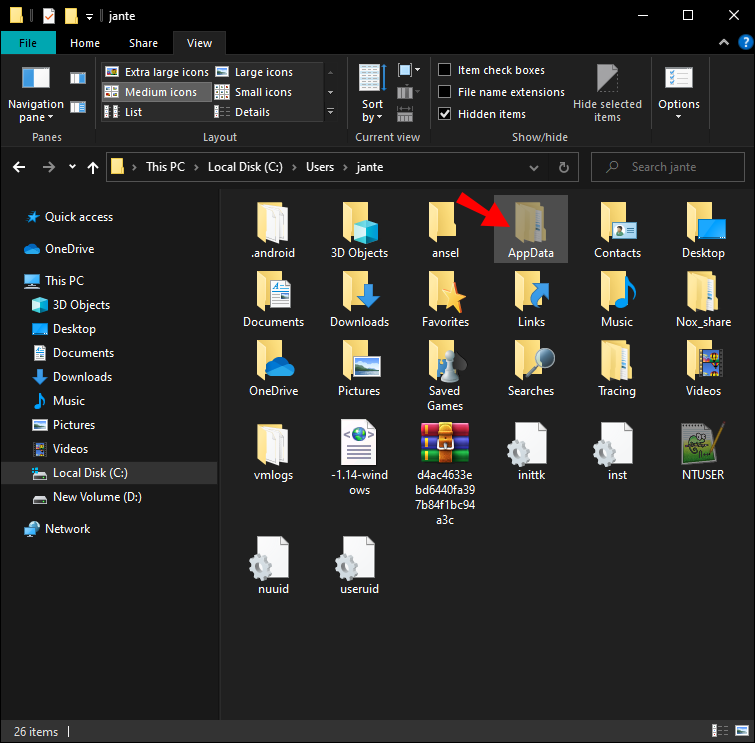Image resolution: width=755 pixels, height=743 pixels.
Task: Open the WinRAR archive file d4ac4633e
Action: [x=445, y=443]
